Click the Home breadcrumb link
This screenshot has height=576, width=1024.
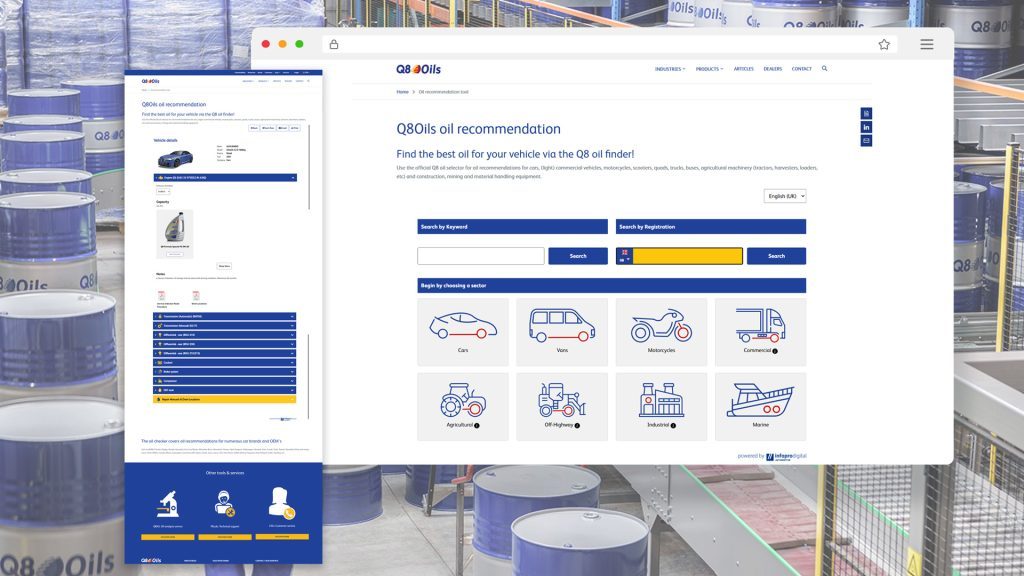[x=402, y=92]
